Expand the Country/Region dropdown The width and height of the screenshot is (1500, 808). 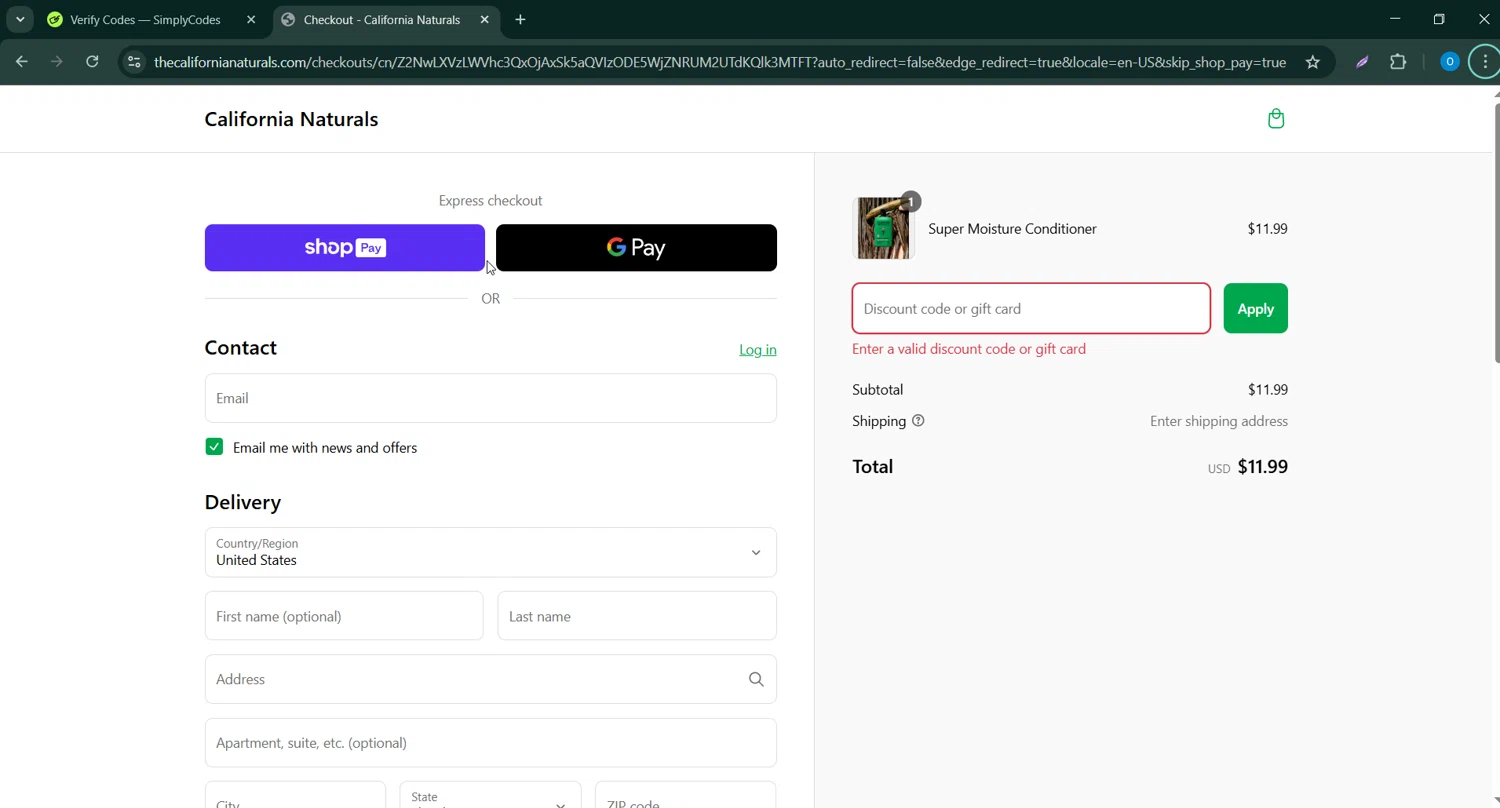pyautogui.click(x=491, y=552)
